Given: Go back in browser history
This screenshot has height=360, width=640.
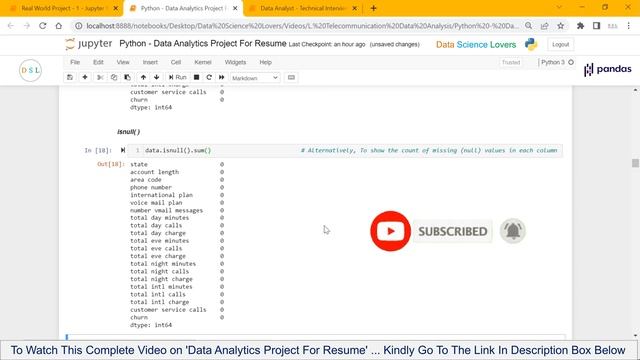Looking at the screenshot, I should [x=11, y=26].
